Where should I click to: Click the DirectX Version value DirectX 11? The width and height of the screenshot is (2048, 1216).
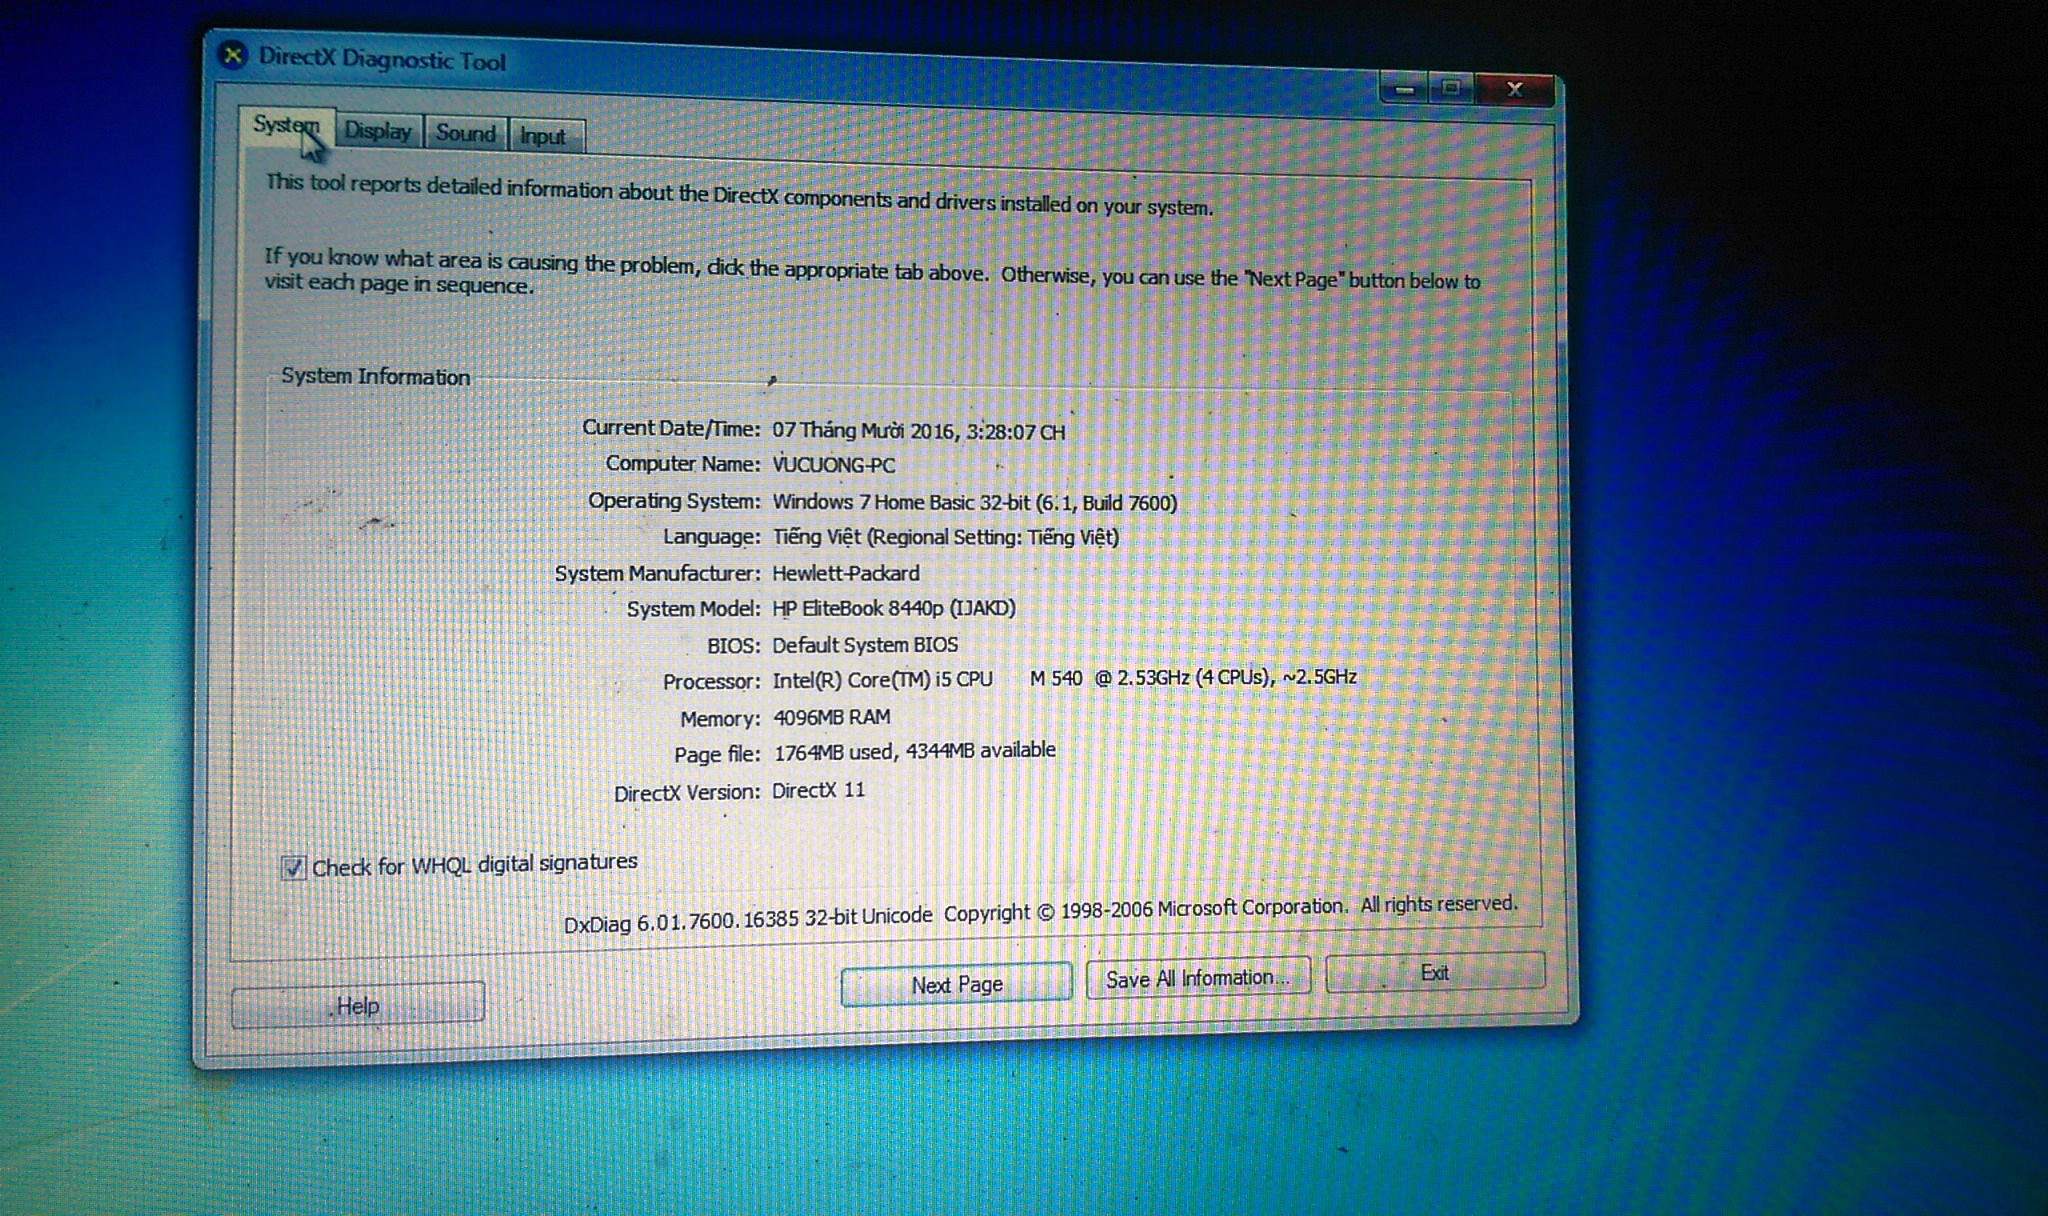[818, 790]
